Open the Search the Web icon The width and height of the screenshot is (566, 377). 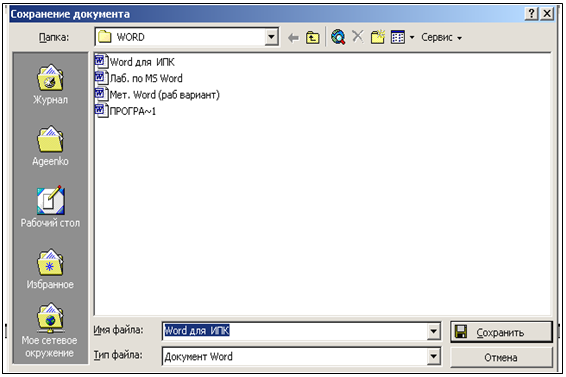coord(338,37)
